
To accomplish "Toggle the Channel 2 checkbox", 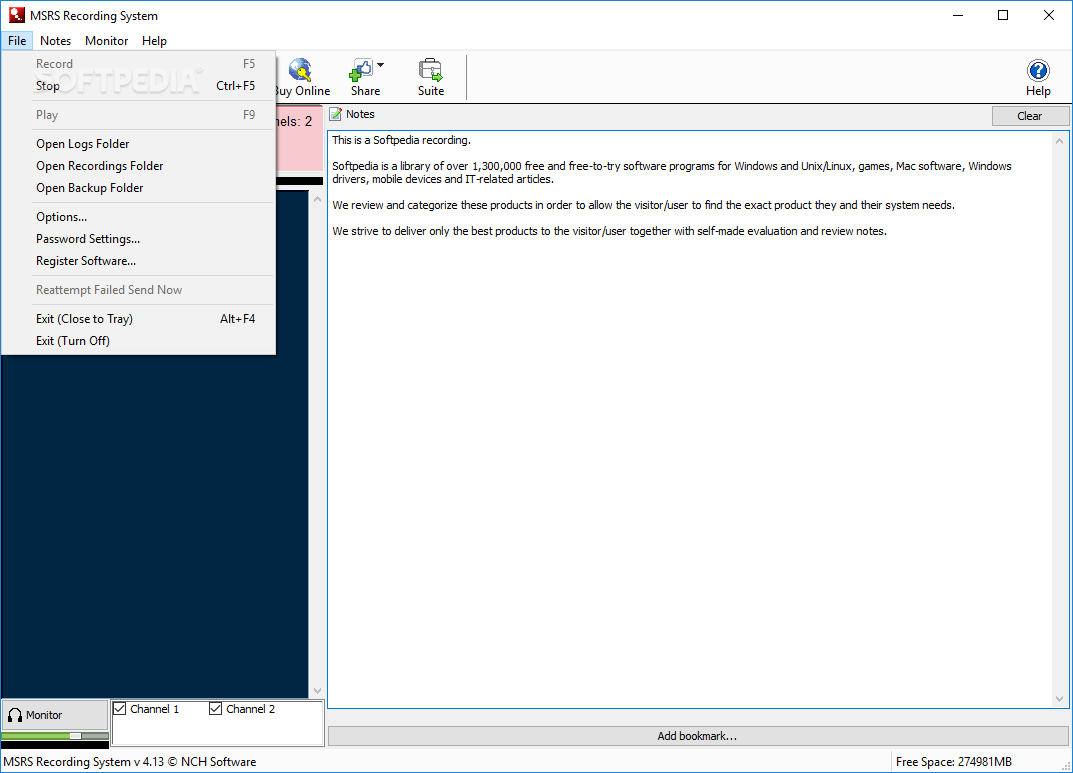I will point(216,709).
